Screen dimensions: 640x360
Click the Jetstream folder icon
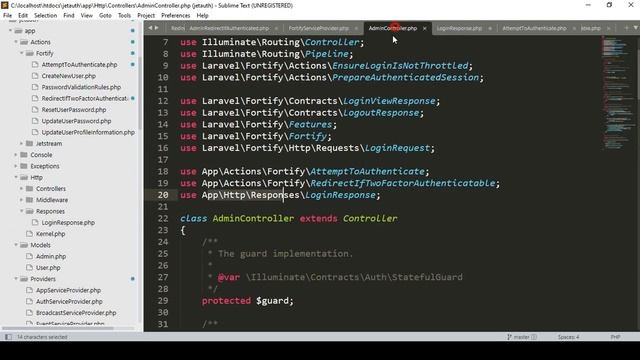(29, 143)
